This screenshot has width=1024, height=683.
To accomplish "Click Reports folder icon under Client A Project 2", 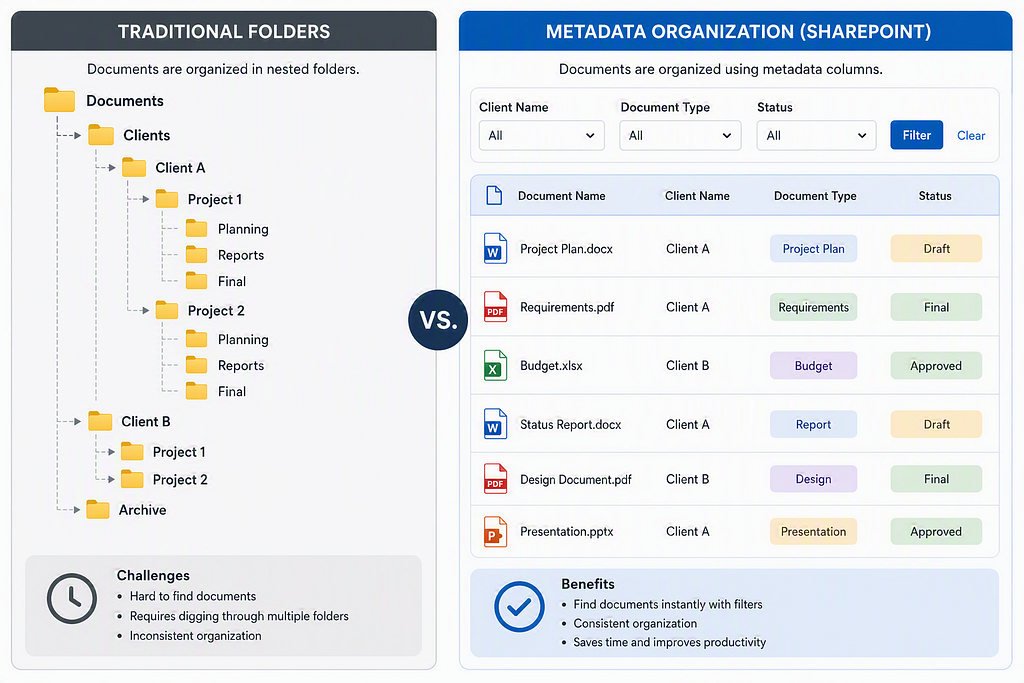I will tap(197, 365).
